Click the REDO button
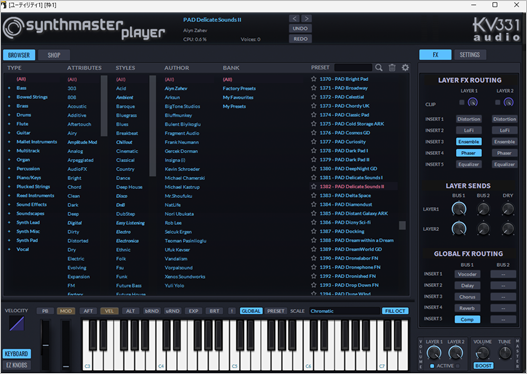This screenshot has width=527, height=374. tap(300, 39)
